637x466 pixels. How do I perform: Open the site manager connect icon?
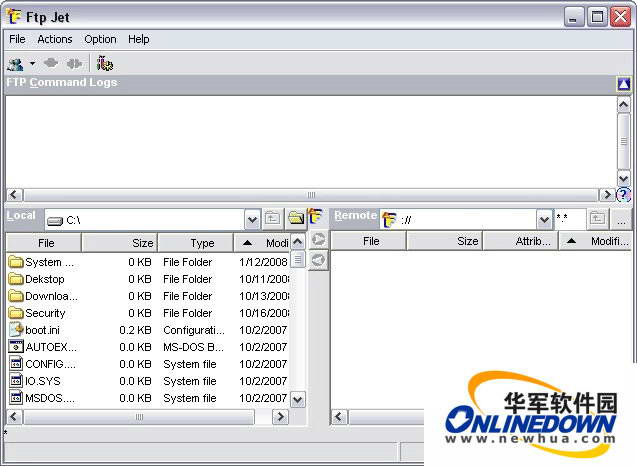pos(15,64)
